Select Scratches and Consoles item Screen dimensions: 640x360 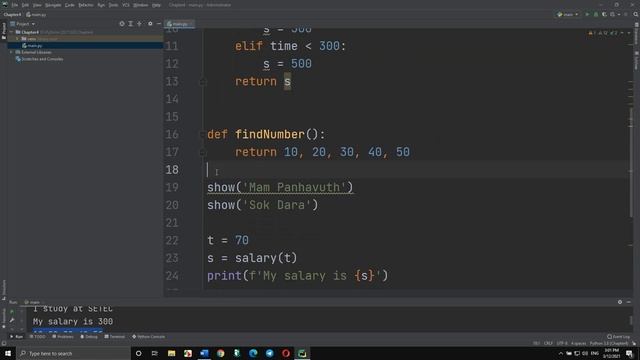(x=40, y=59)
